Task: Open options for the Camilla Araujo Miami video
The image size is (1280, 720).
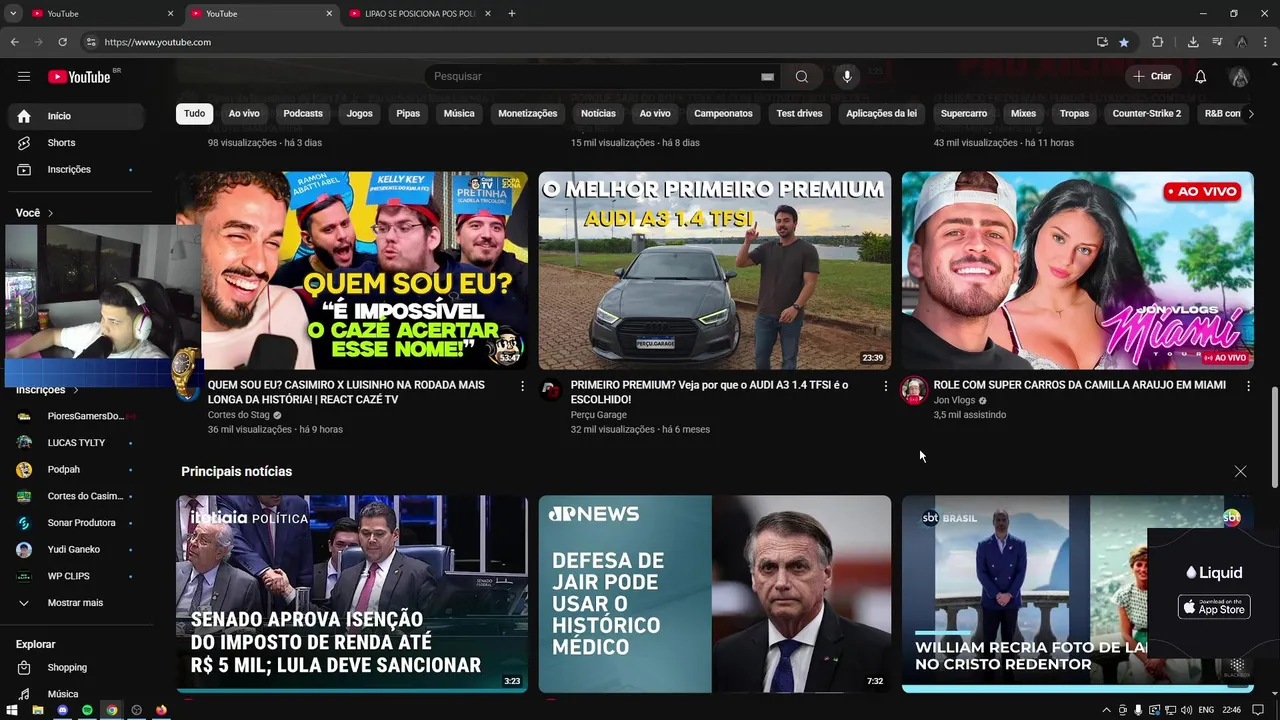Action: tap(1248, 386)
